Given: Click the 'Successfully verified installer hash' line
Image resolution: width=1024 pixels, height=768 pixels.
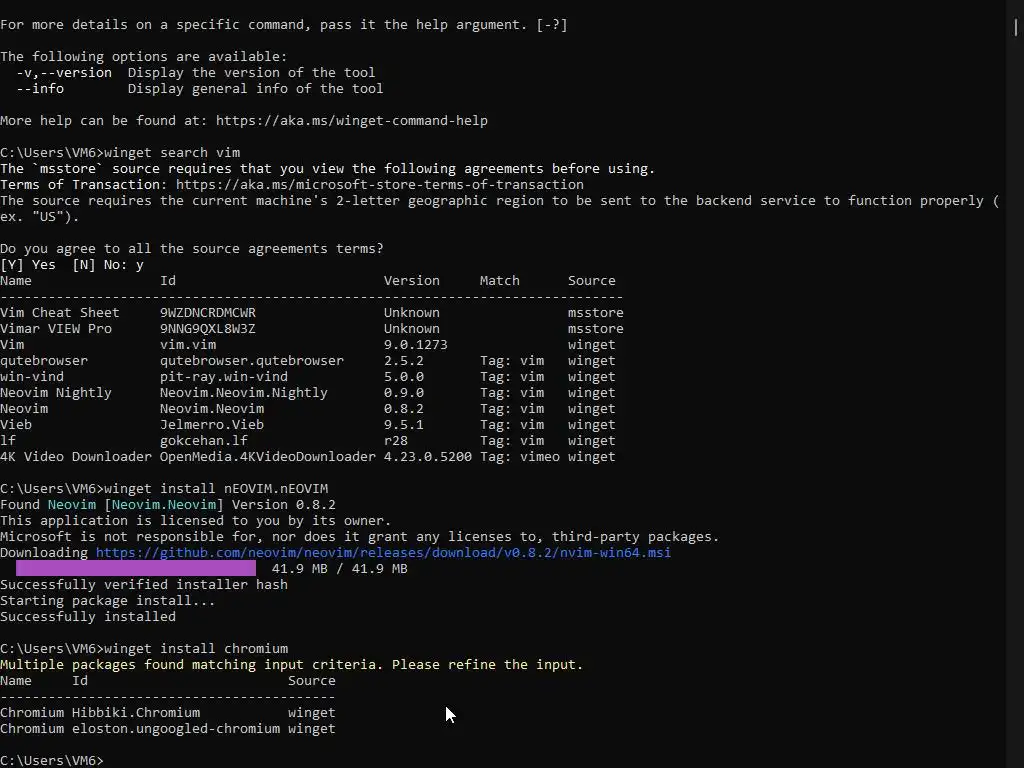Looking at the screenshot, I should [144, 584].
